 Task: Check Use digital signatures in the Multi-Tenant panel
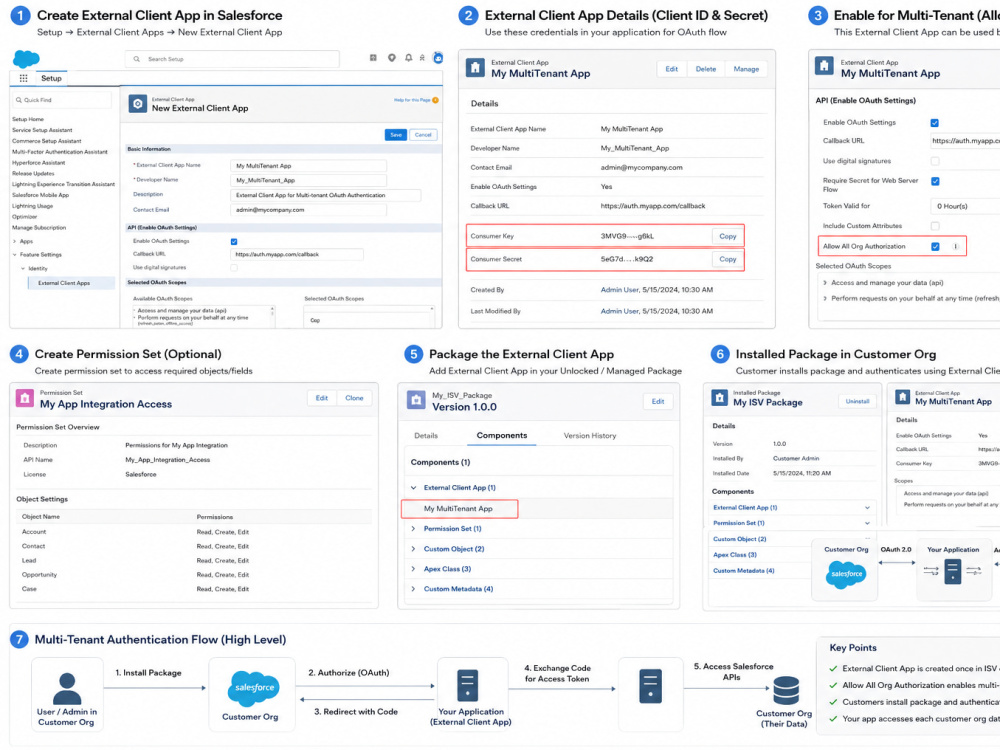coord(934,161)
